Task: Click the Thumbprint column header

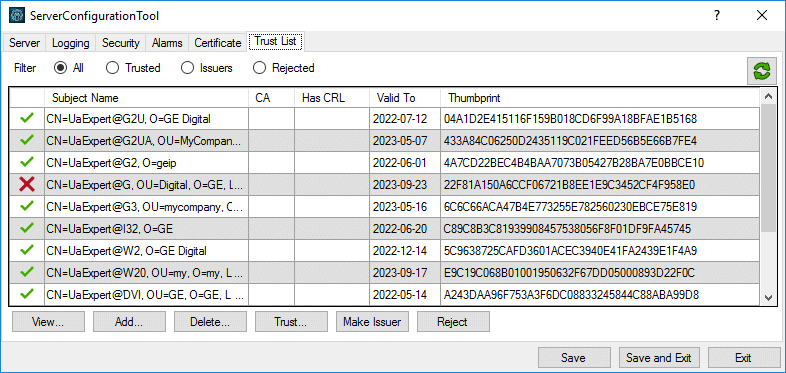Action: tap(600, 98)
